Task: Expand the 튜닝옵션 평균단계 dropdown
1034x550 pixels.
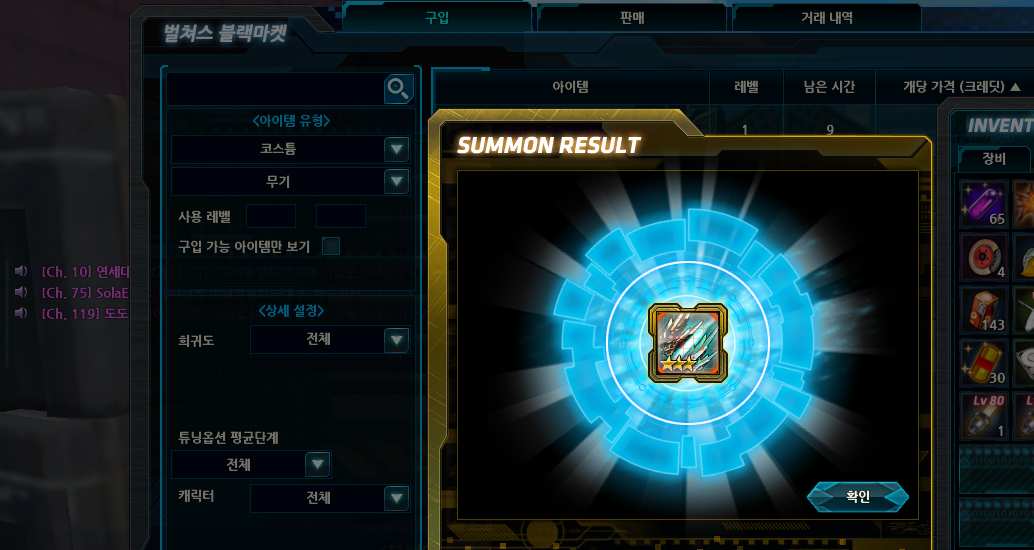Action: [x=251, y=464]
